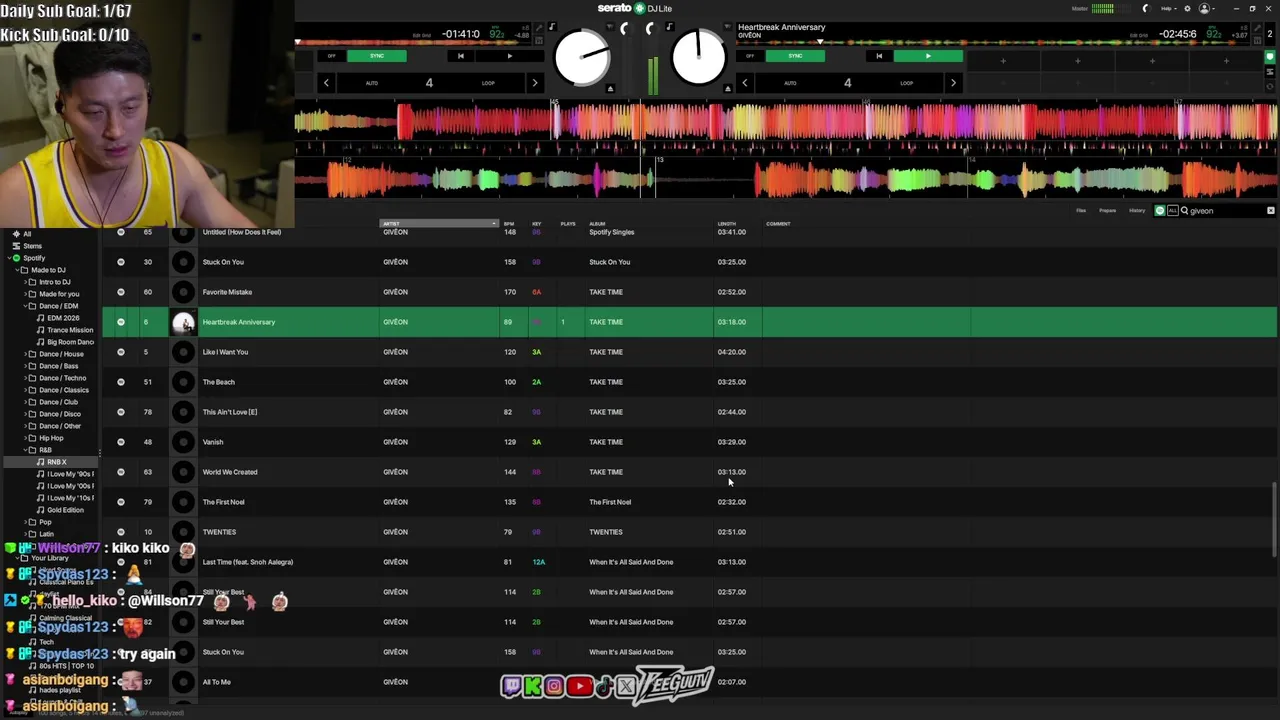
Task: Sort library by KEY column
Action: click(x=536, y=223)
